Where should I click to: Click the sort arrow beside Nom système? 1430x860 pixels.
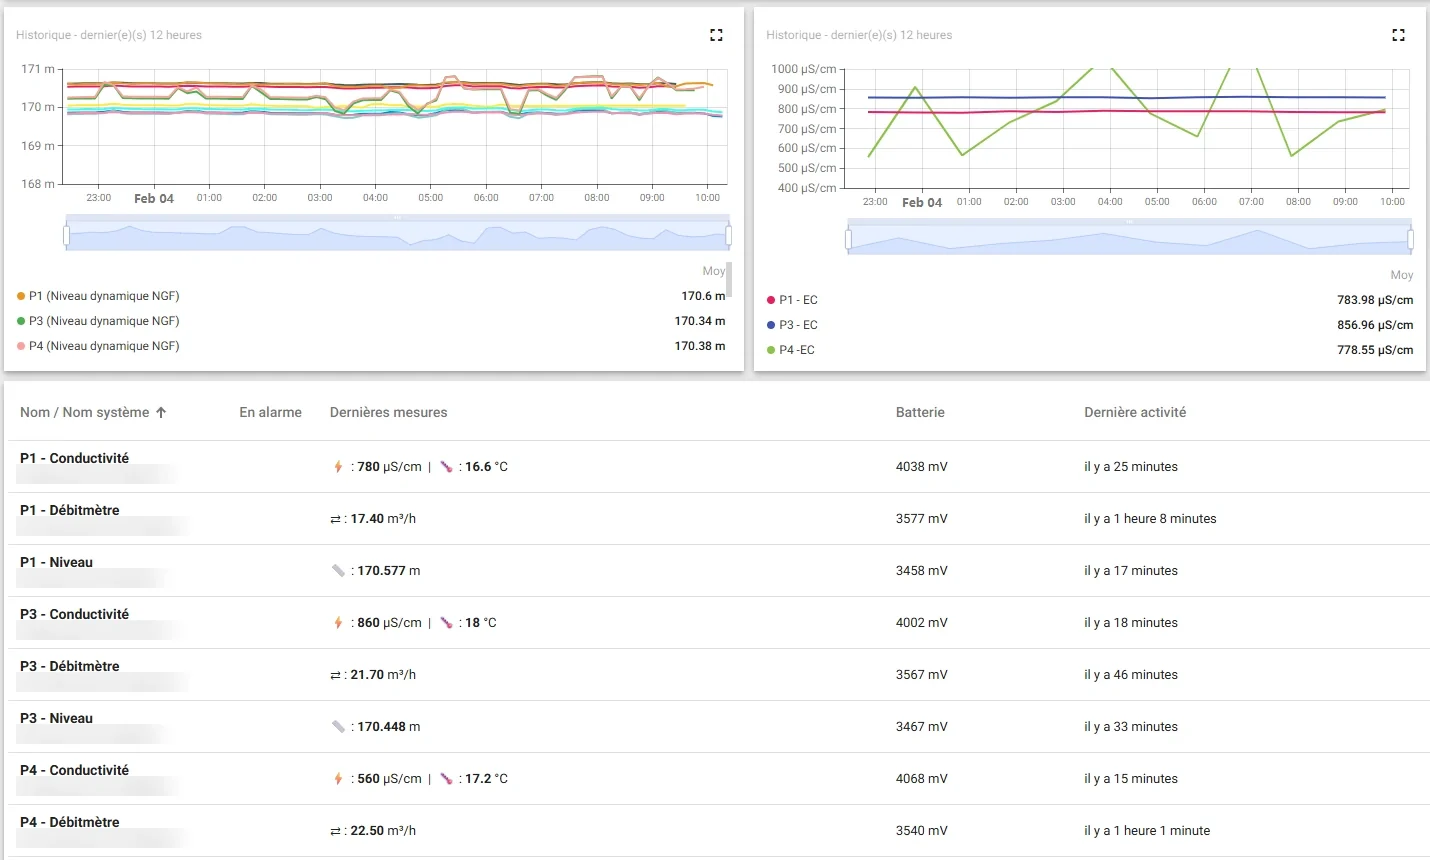[x=161, y=412]
